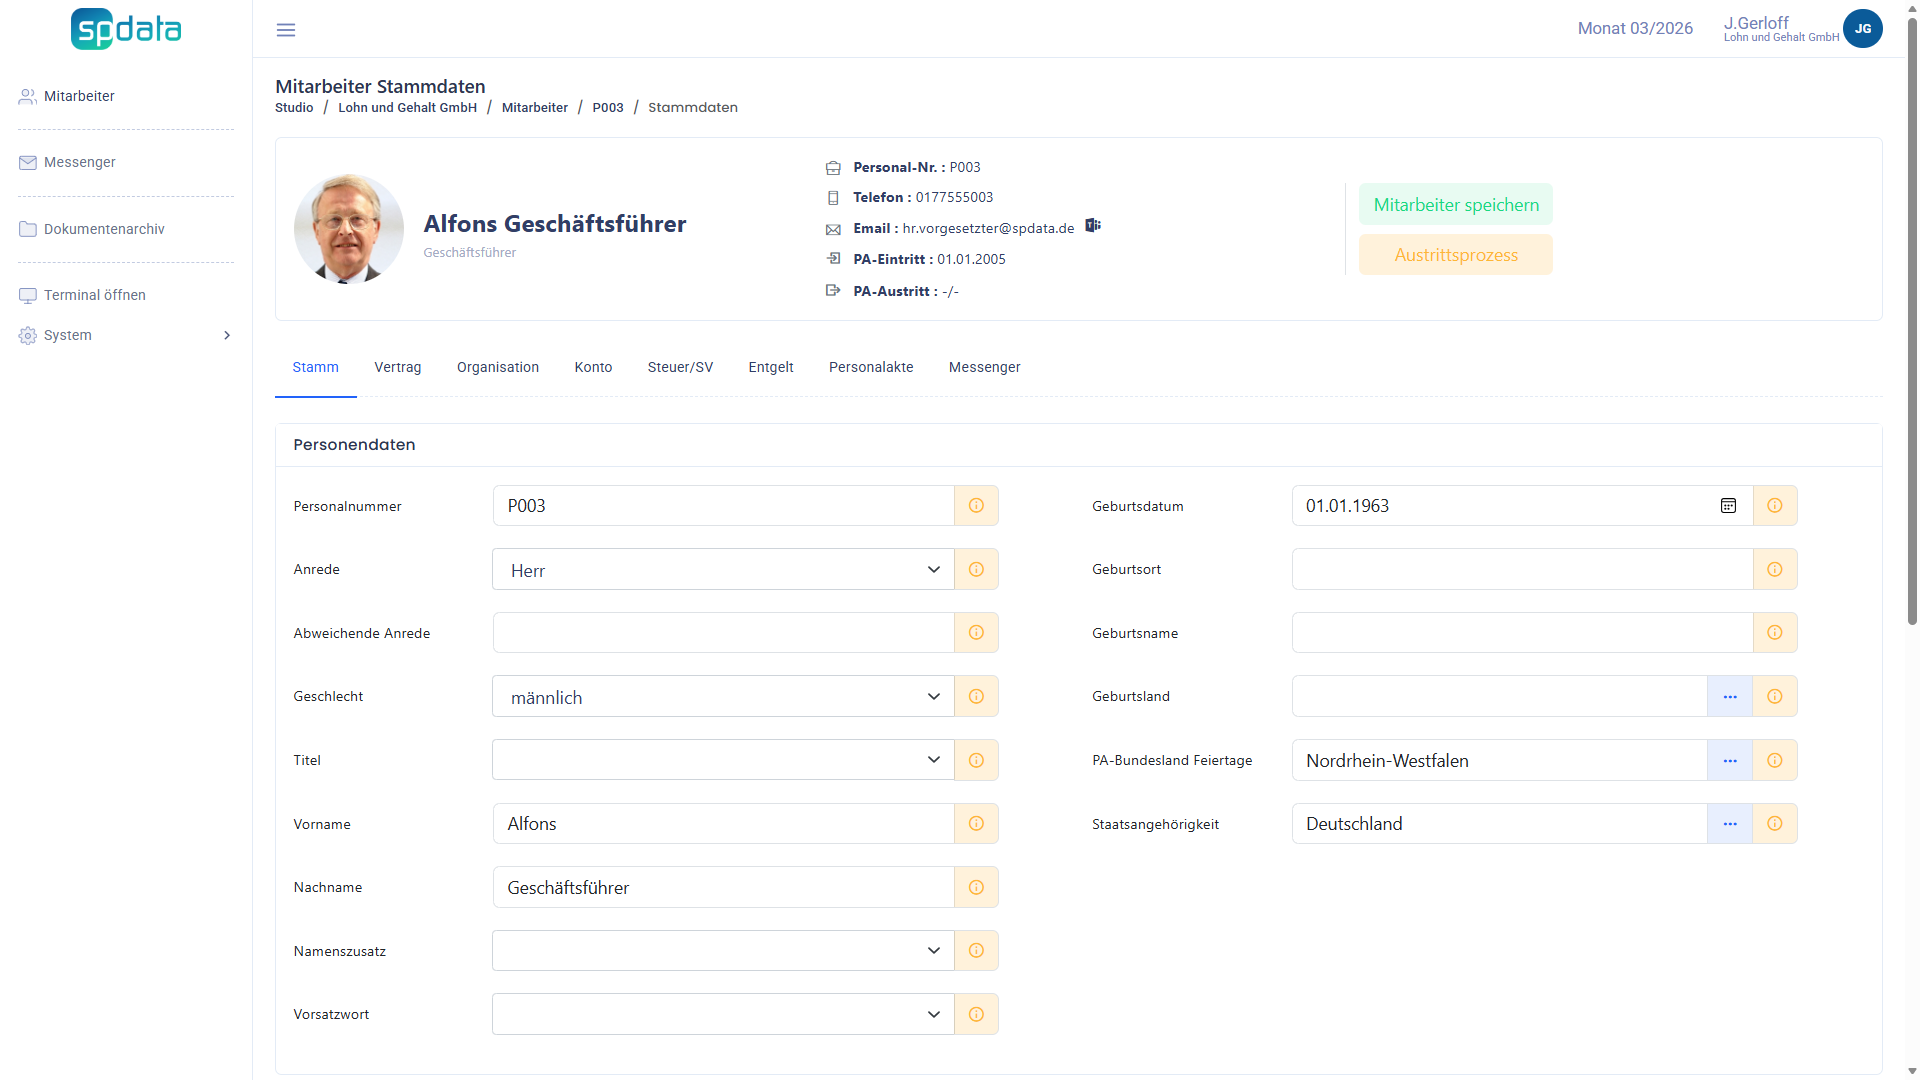Viewport: 1920px width, 1080px height.
Task: Open Geburtsland lookup via three-dots button
Action: tap(1730, 697)
